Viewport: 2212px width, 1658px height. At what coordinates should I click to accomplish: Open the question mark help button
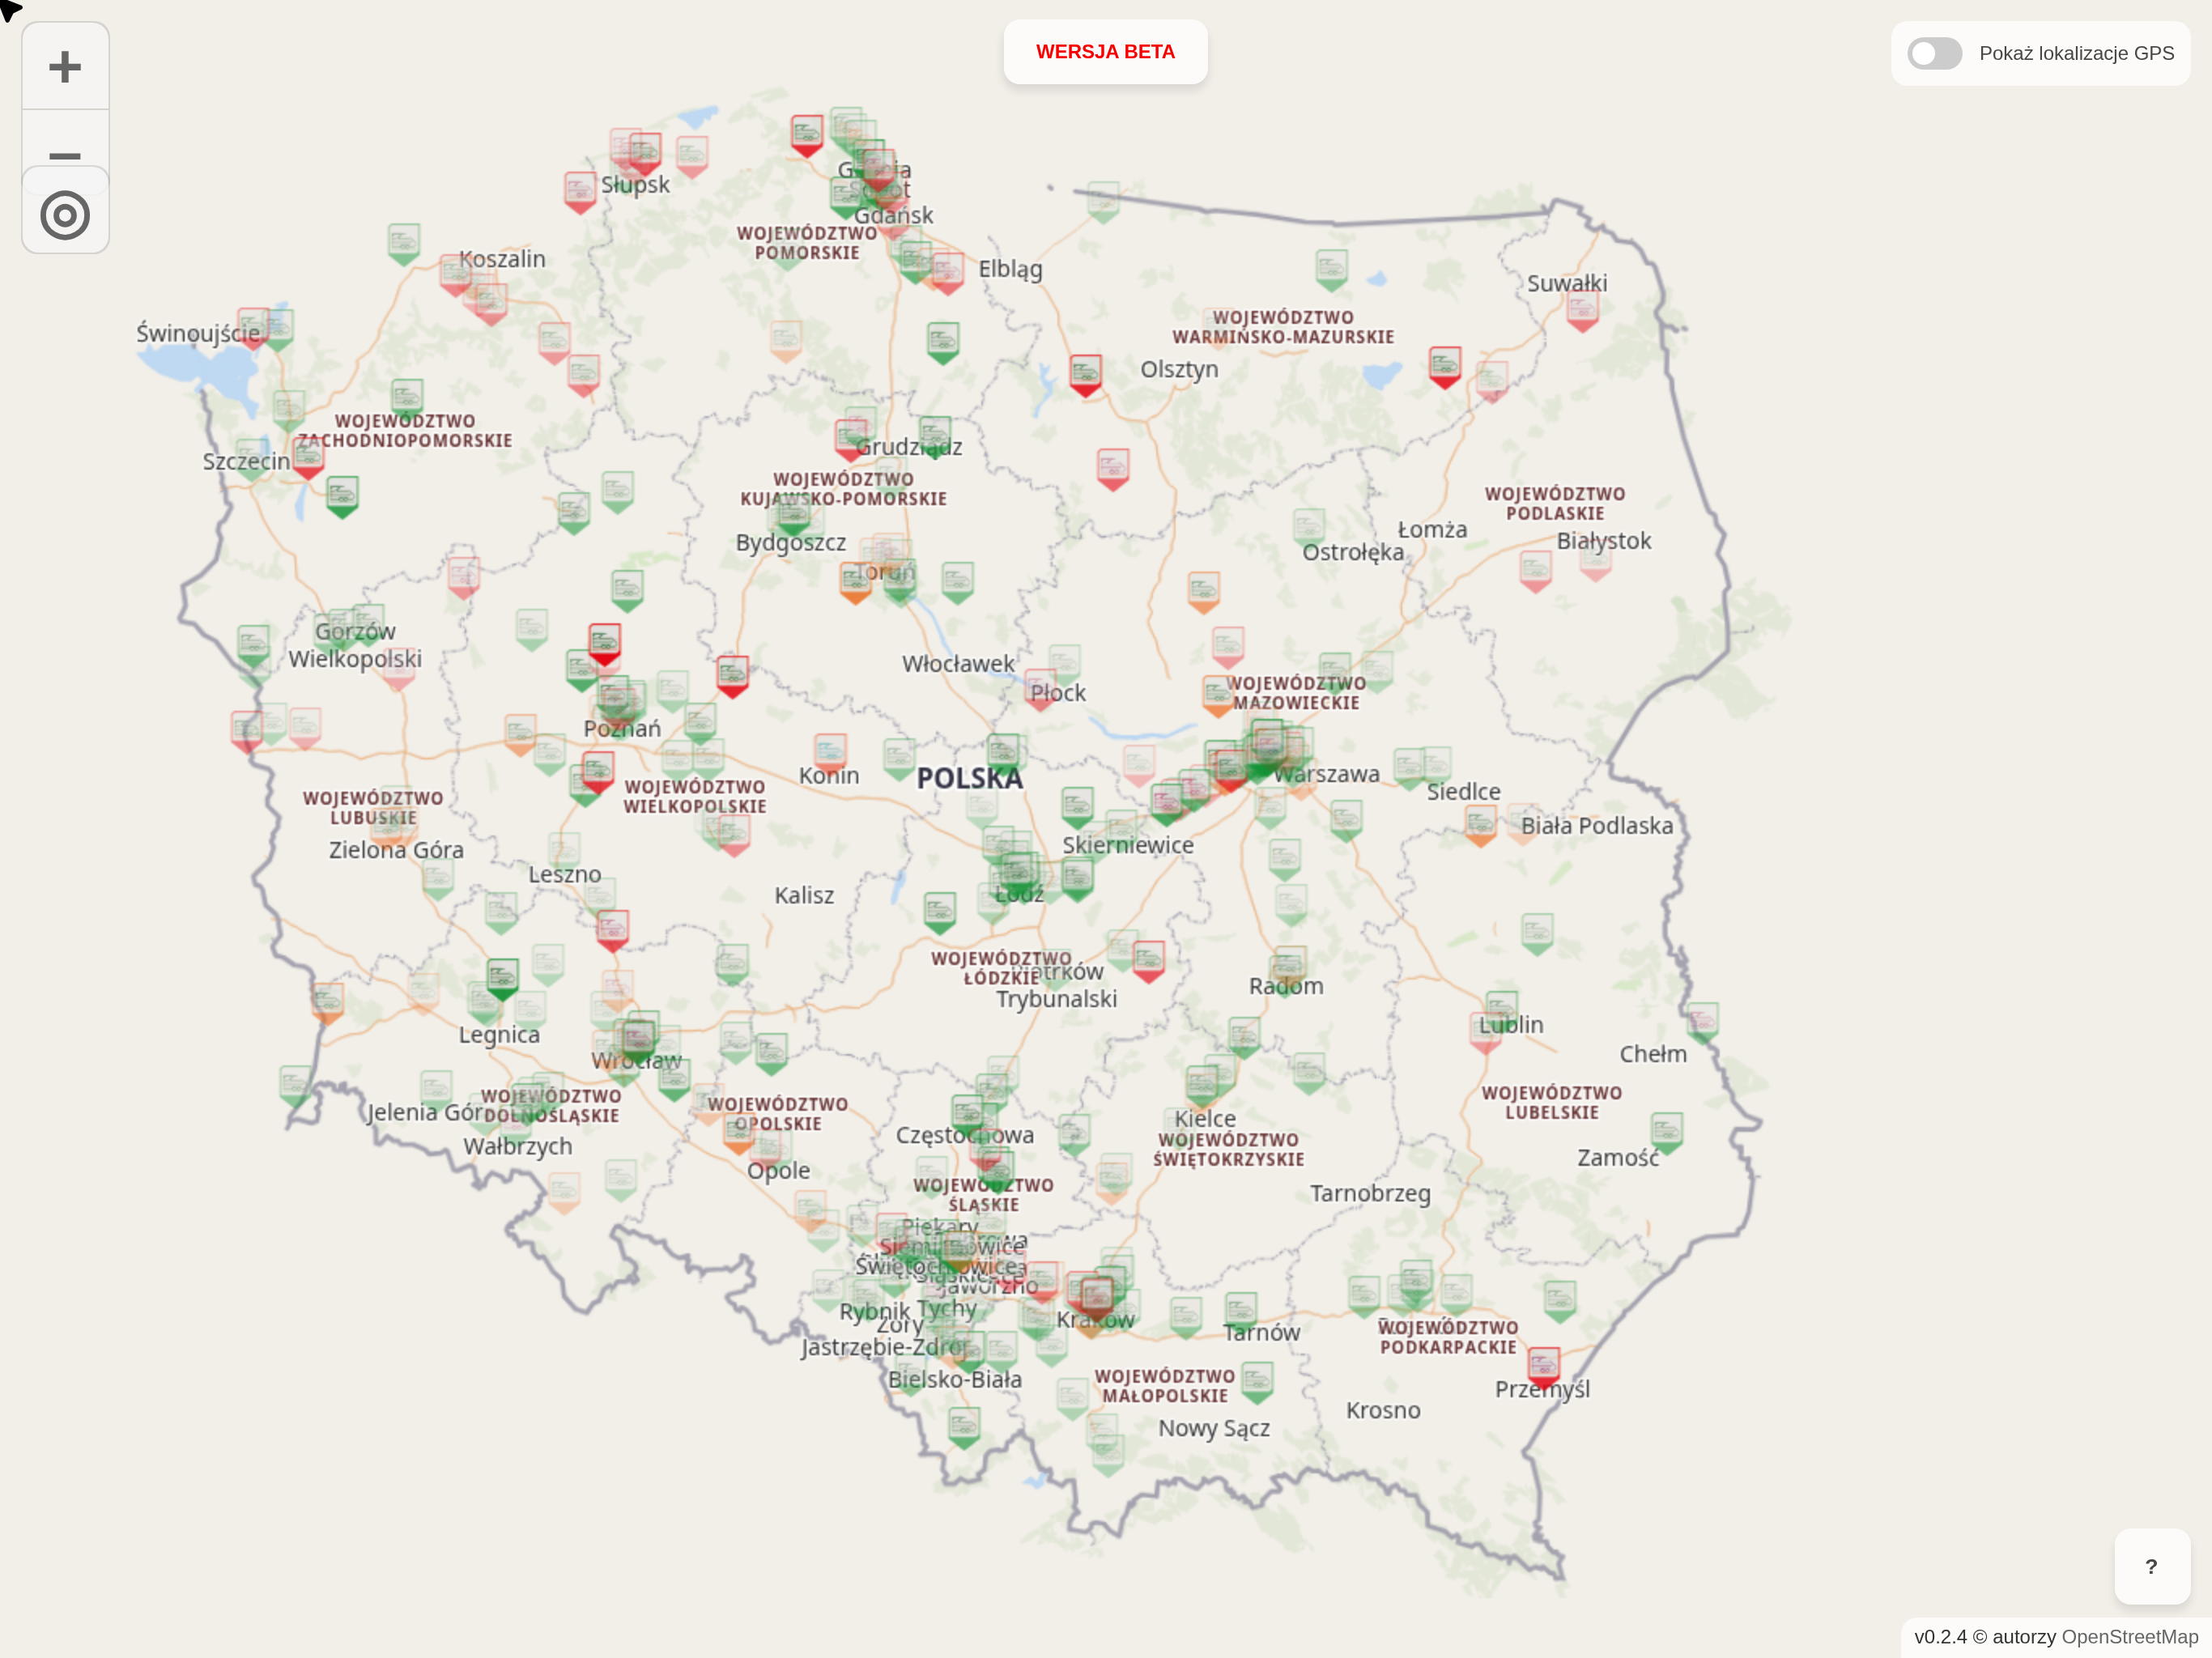click(2151, 1566)
